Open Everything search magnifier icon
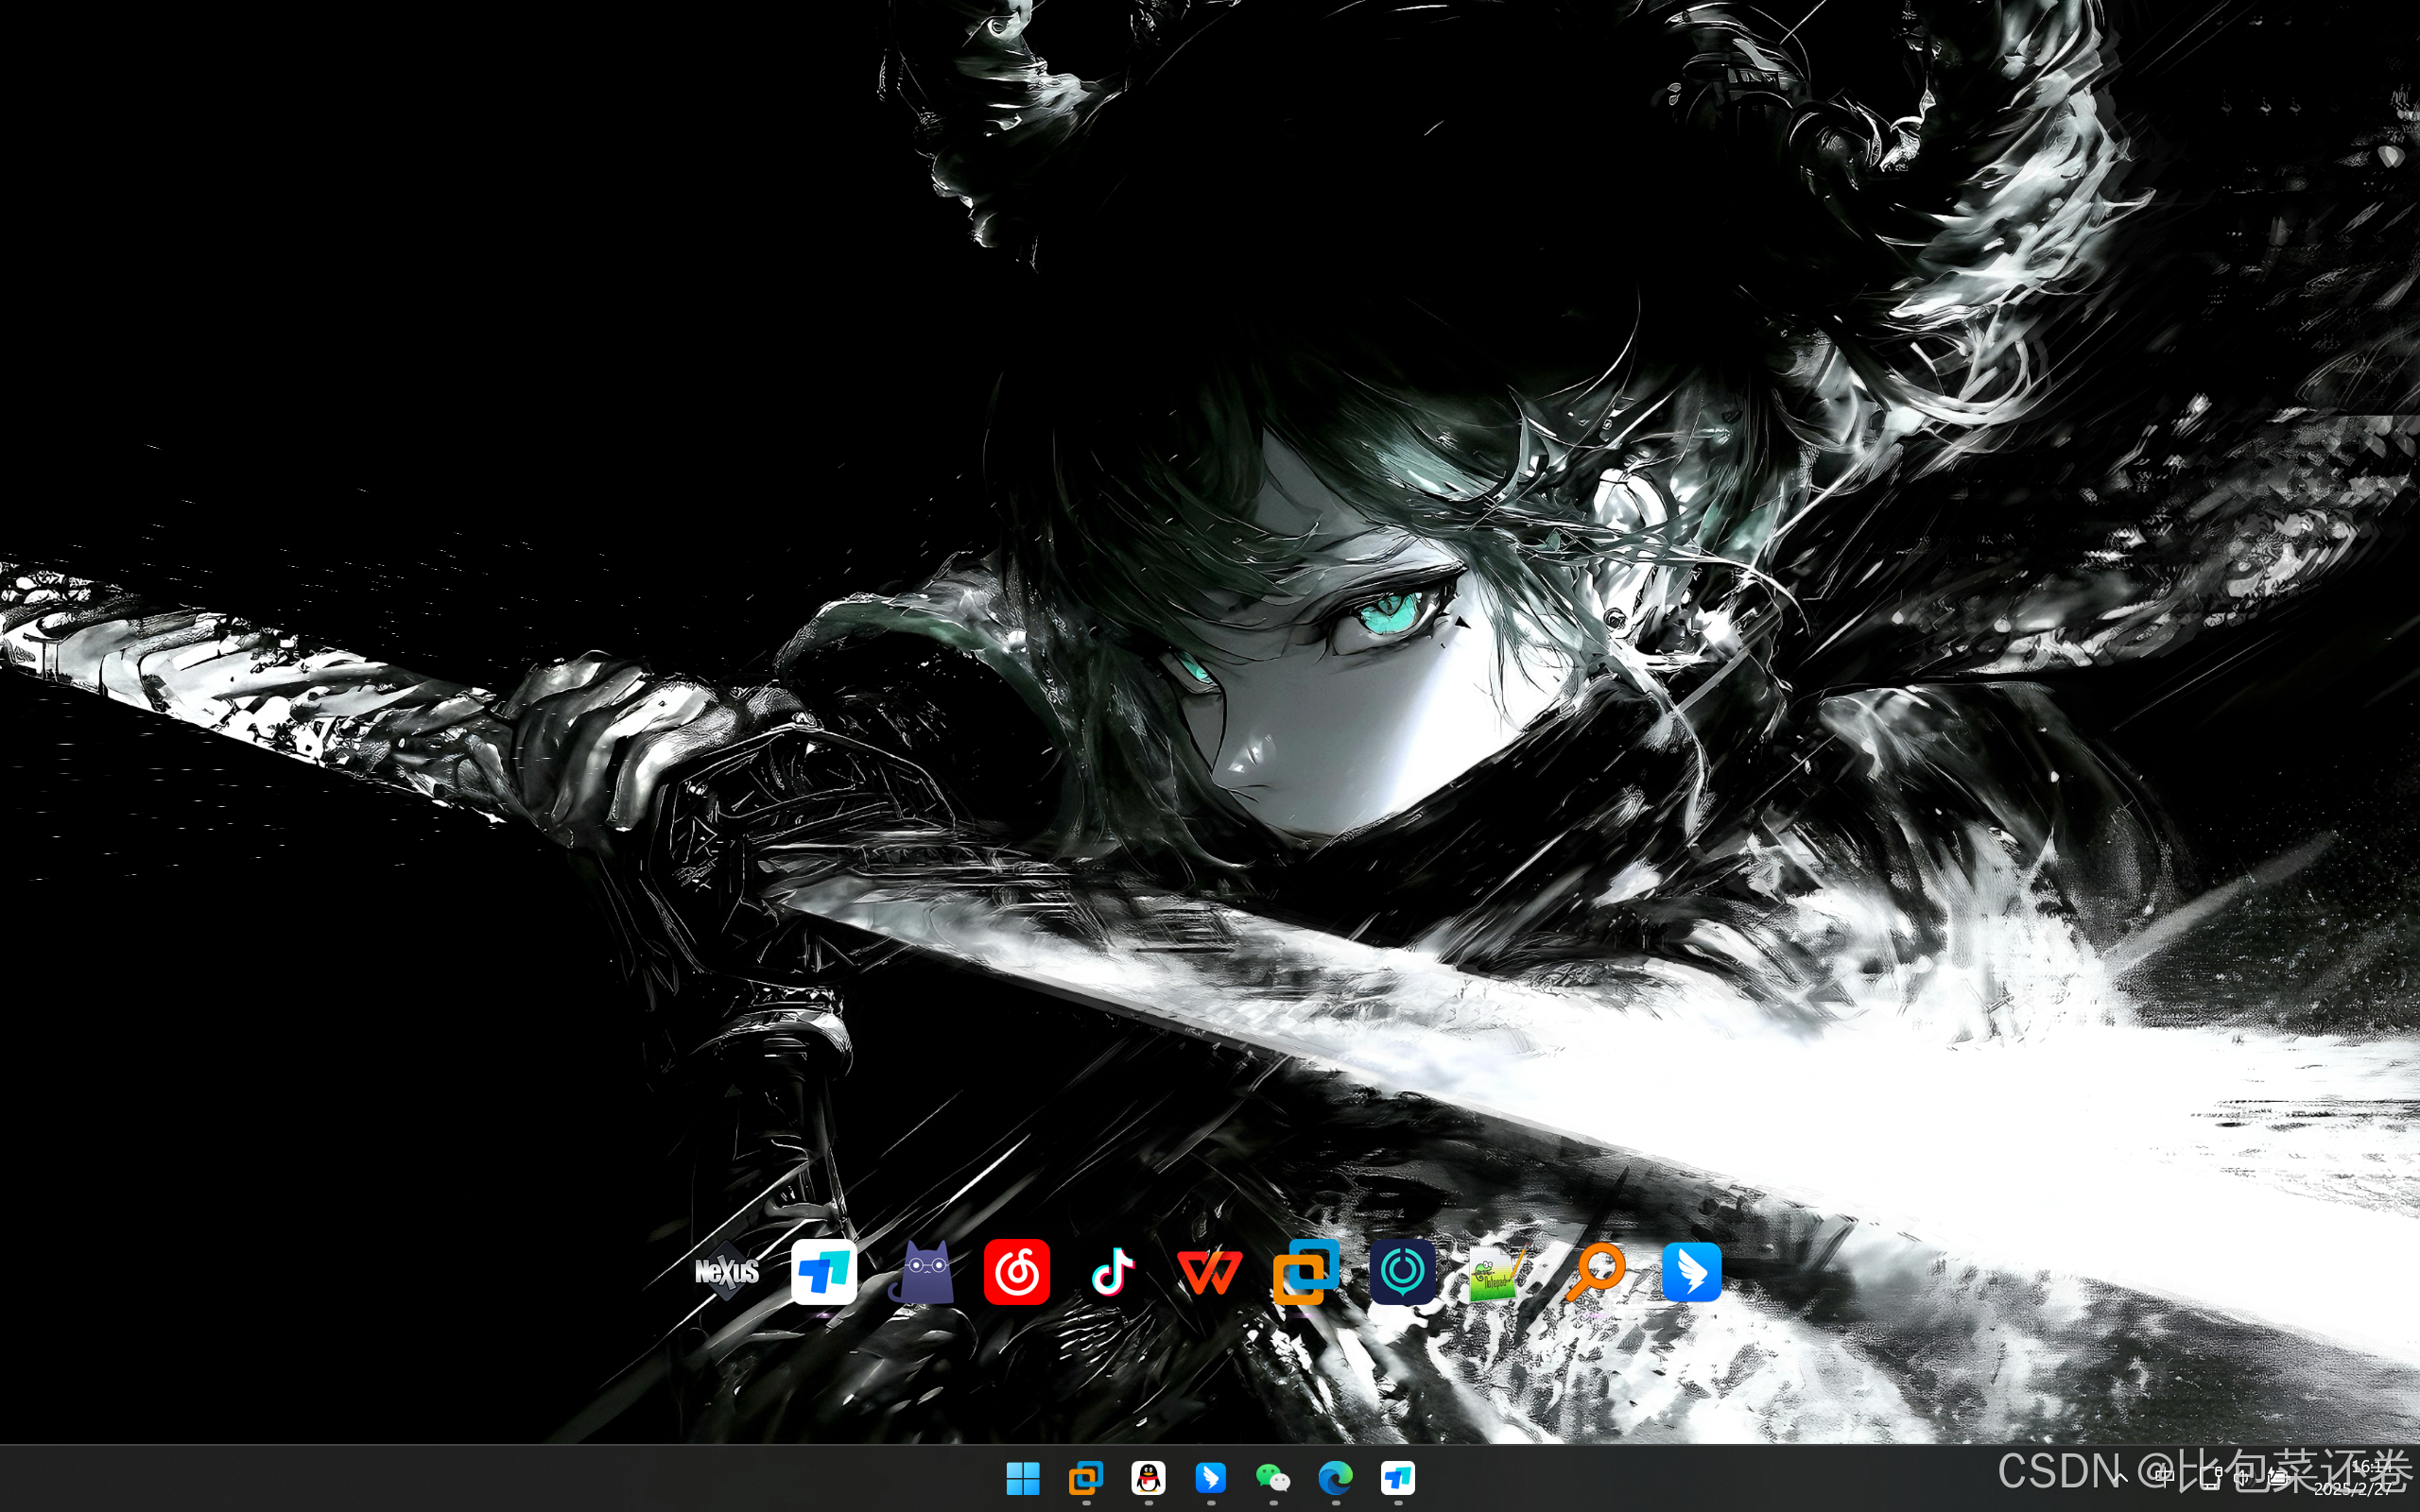 [x=1595, y=1272]
